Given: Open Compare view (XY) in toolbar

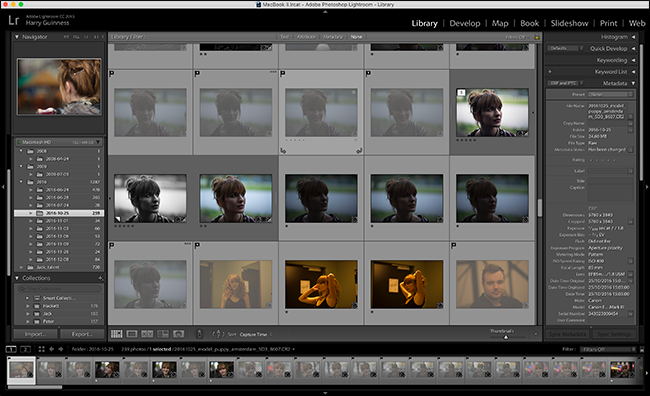Looking at the screenshot, I should click(147, 334).
